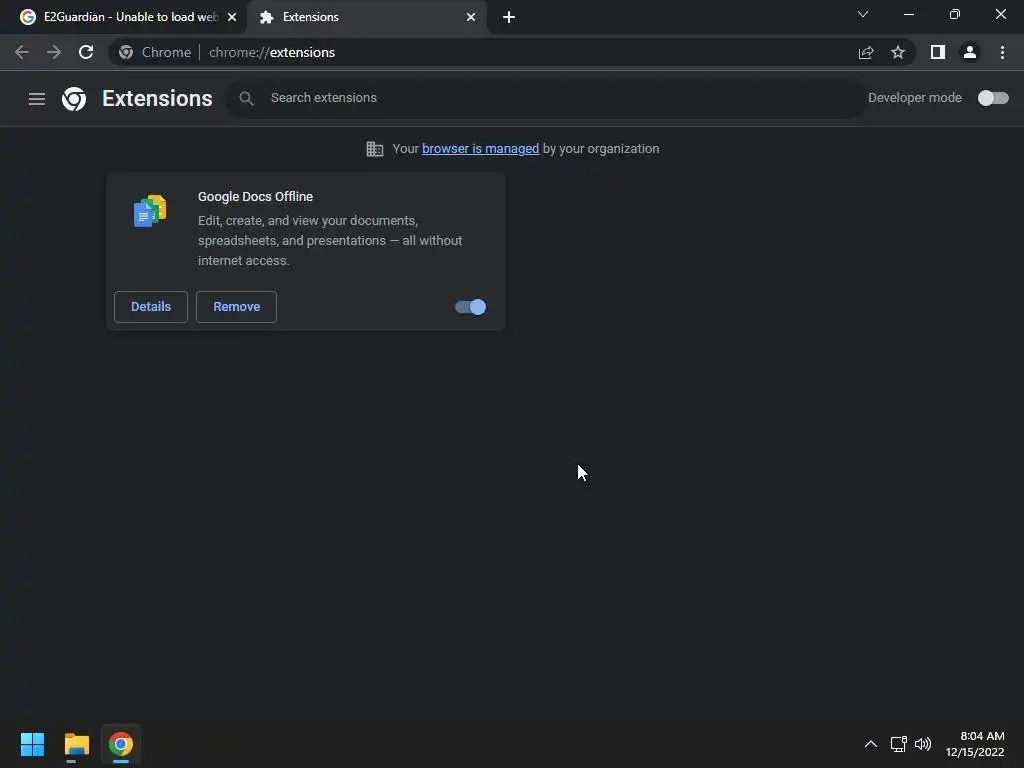Screen dimensions: 1024x768
Task: Open Details for Google Docs Offline
Action: click(151, 307)
